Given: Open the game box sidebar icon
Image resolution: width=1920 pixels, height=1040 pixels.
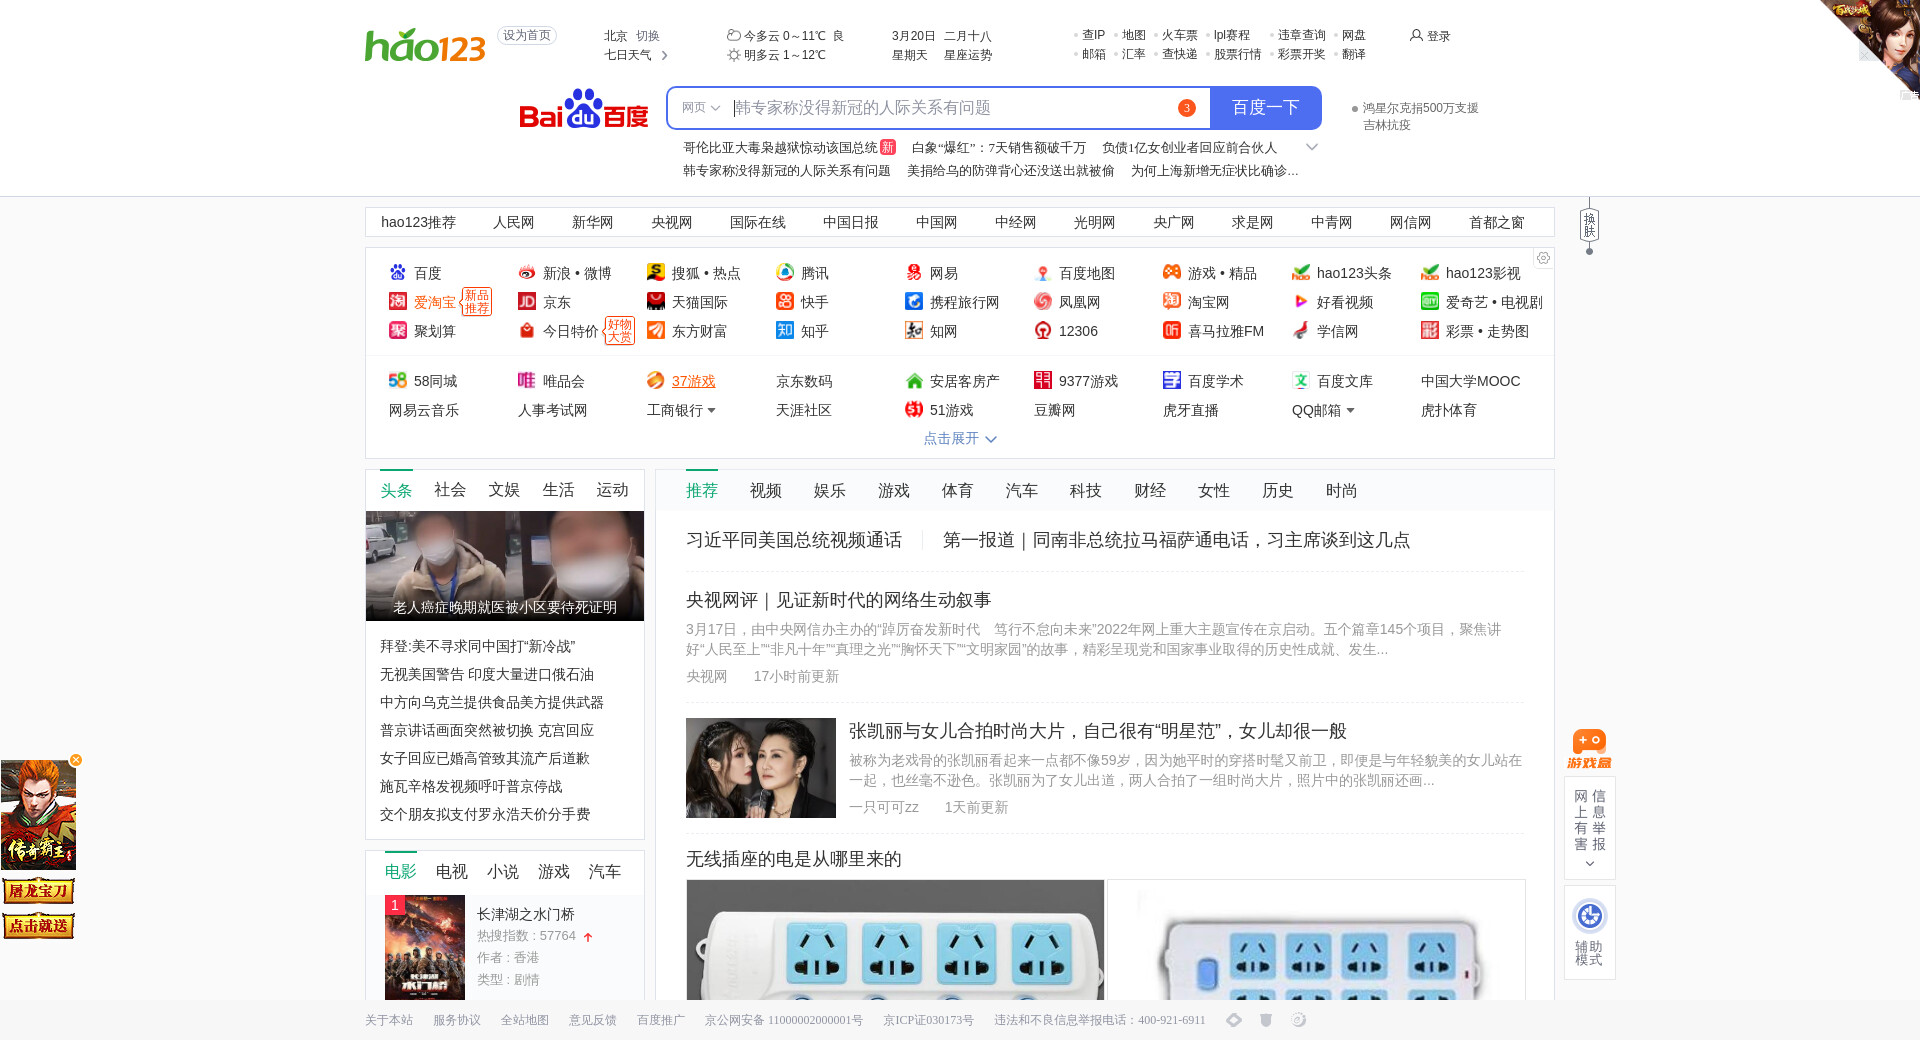Looking at the screenshot, I should [x=1589, y=749].
